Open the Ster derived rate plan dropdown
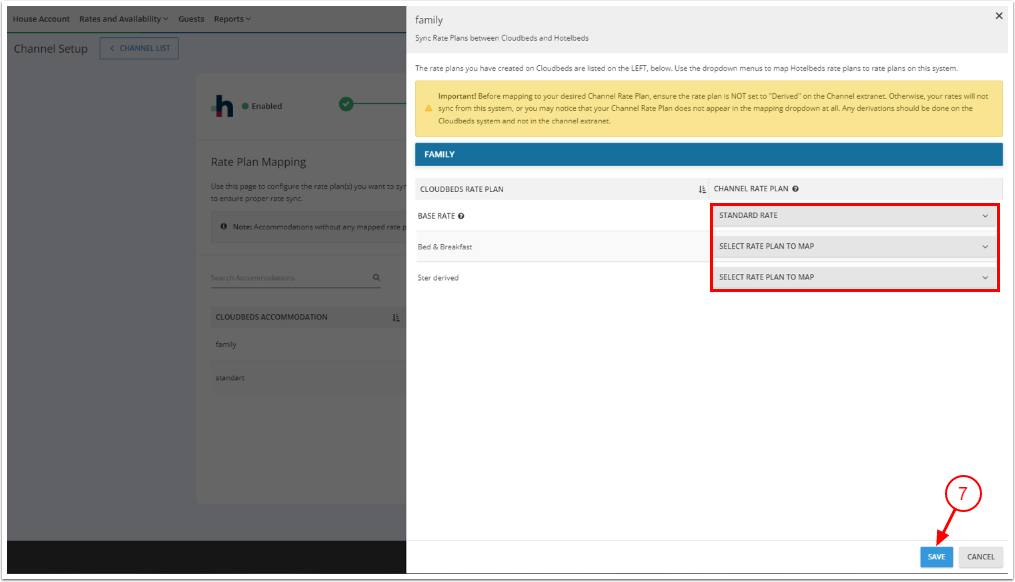 click(x=854, y=277)
